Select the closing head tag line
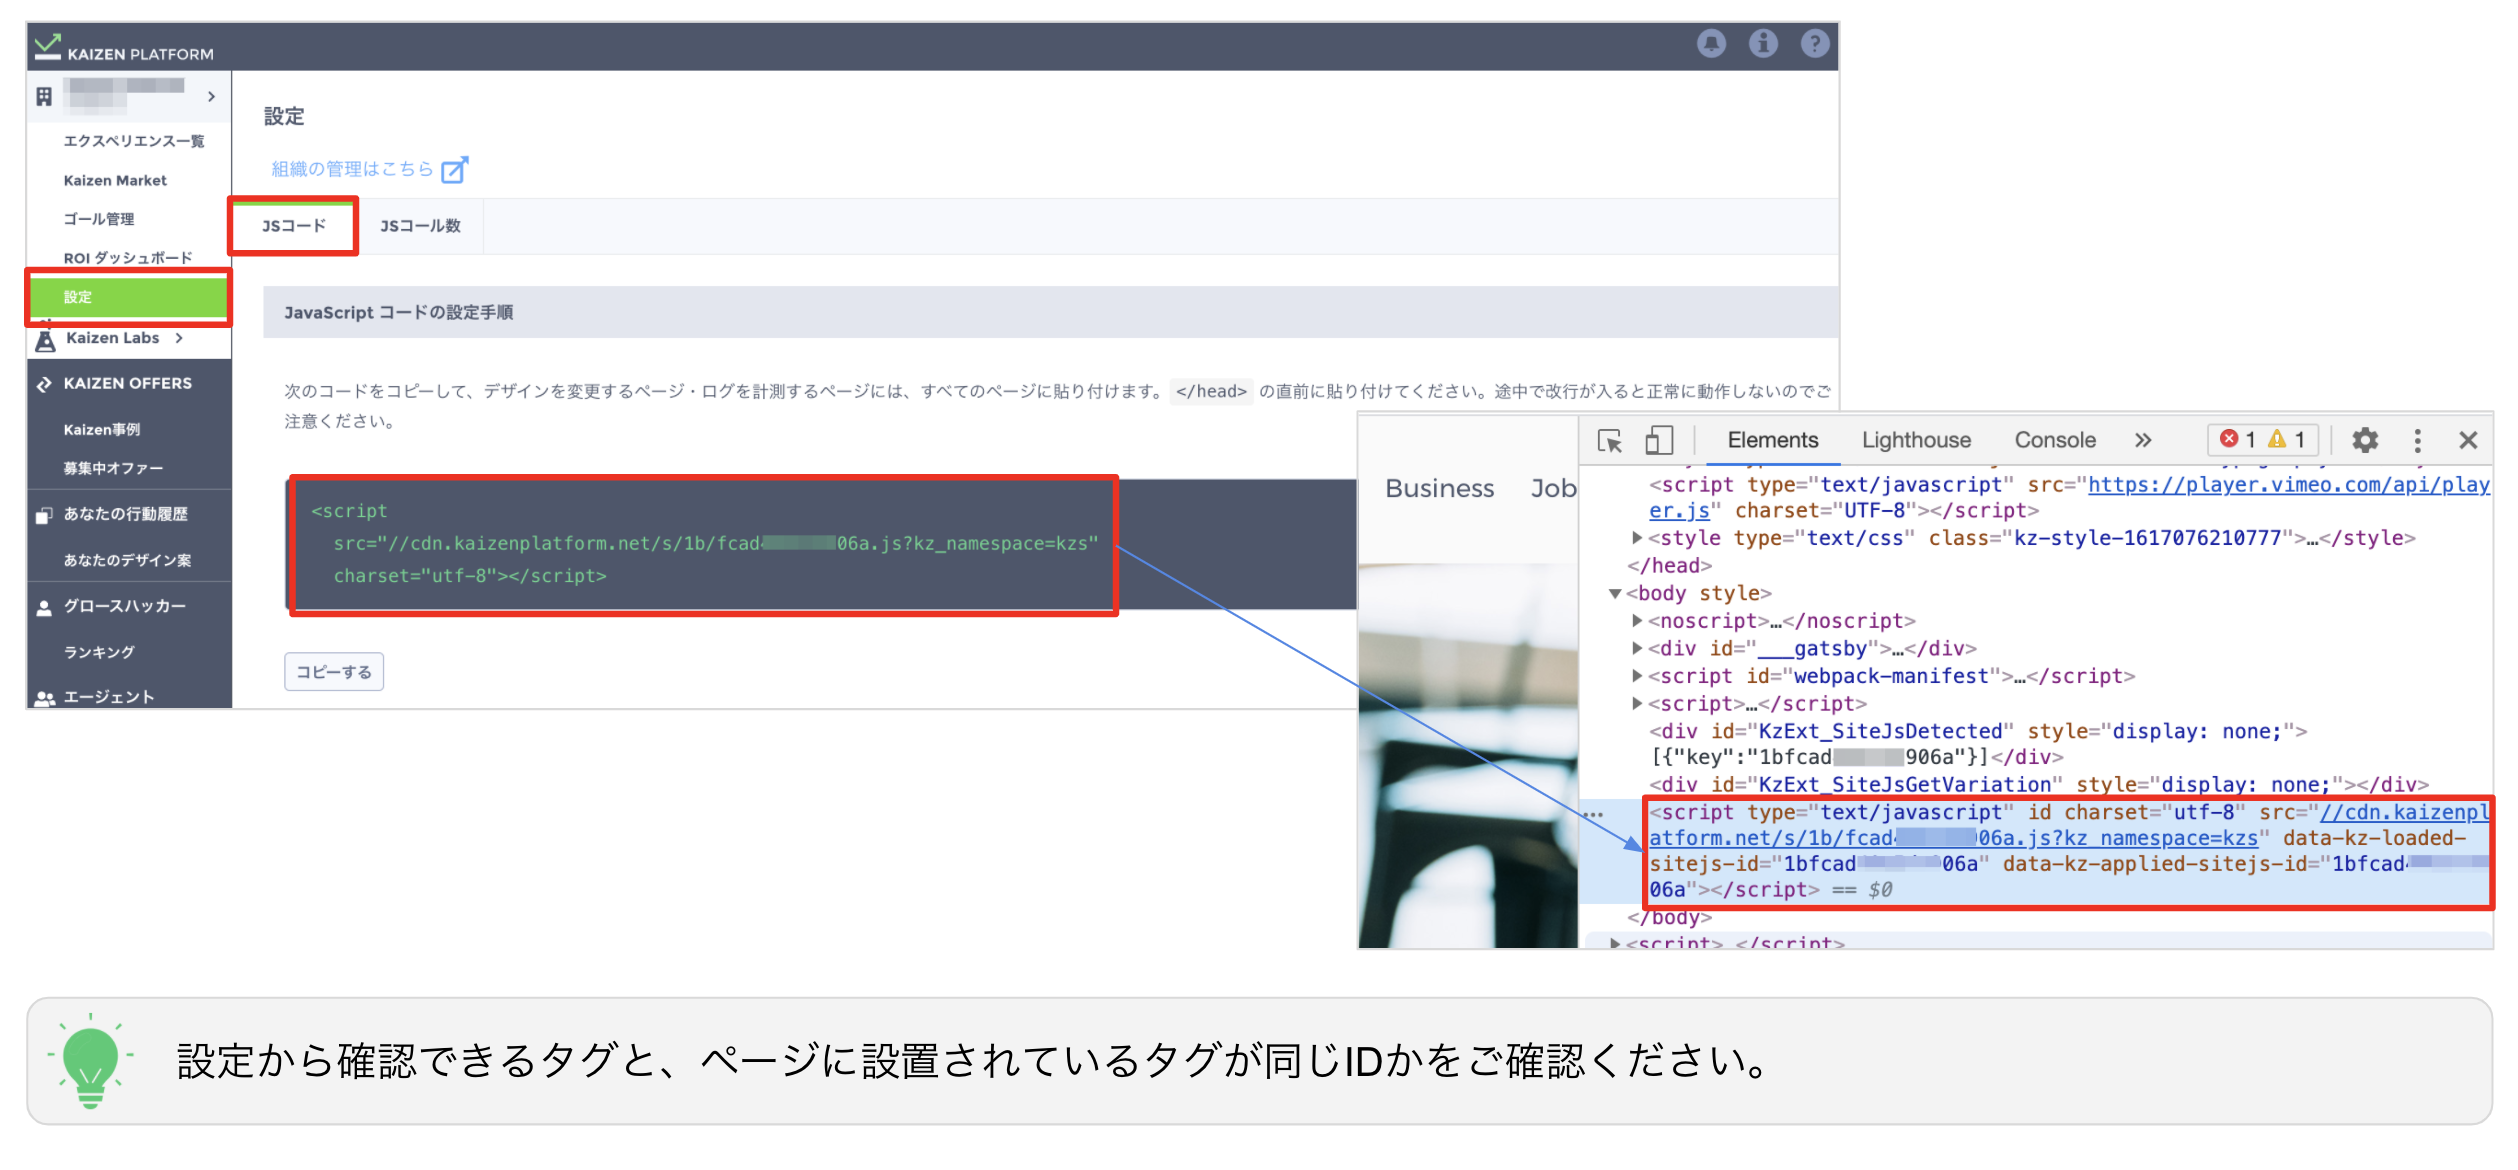 pyautogui.click(x=1669, y=566)
